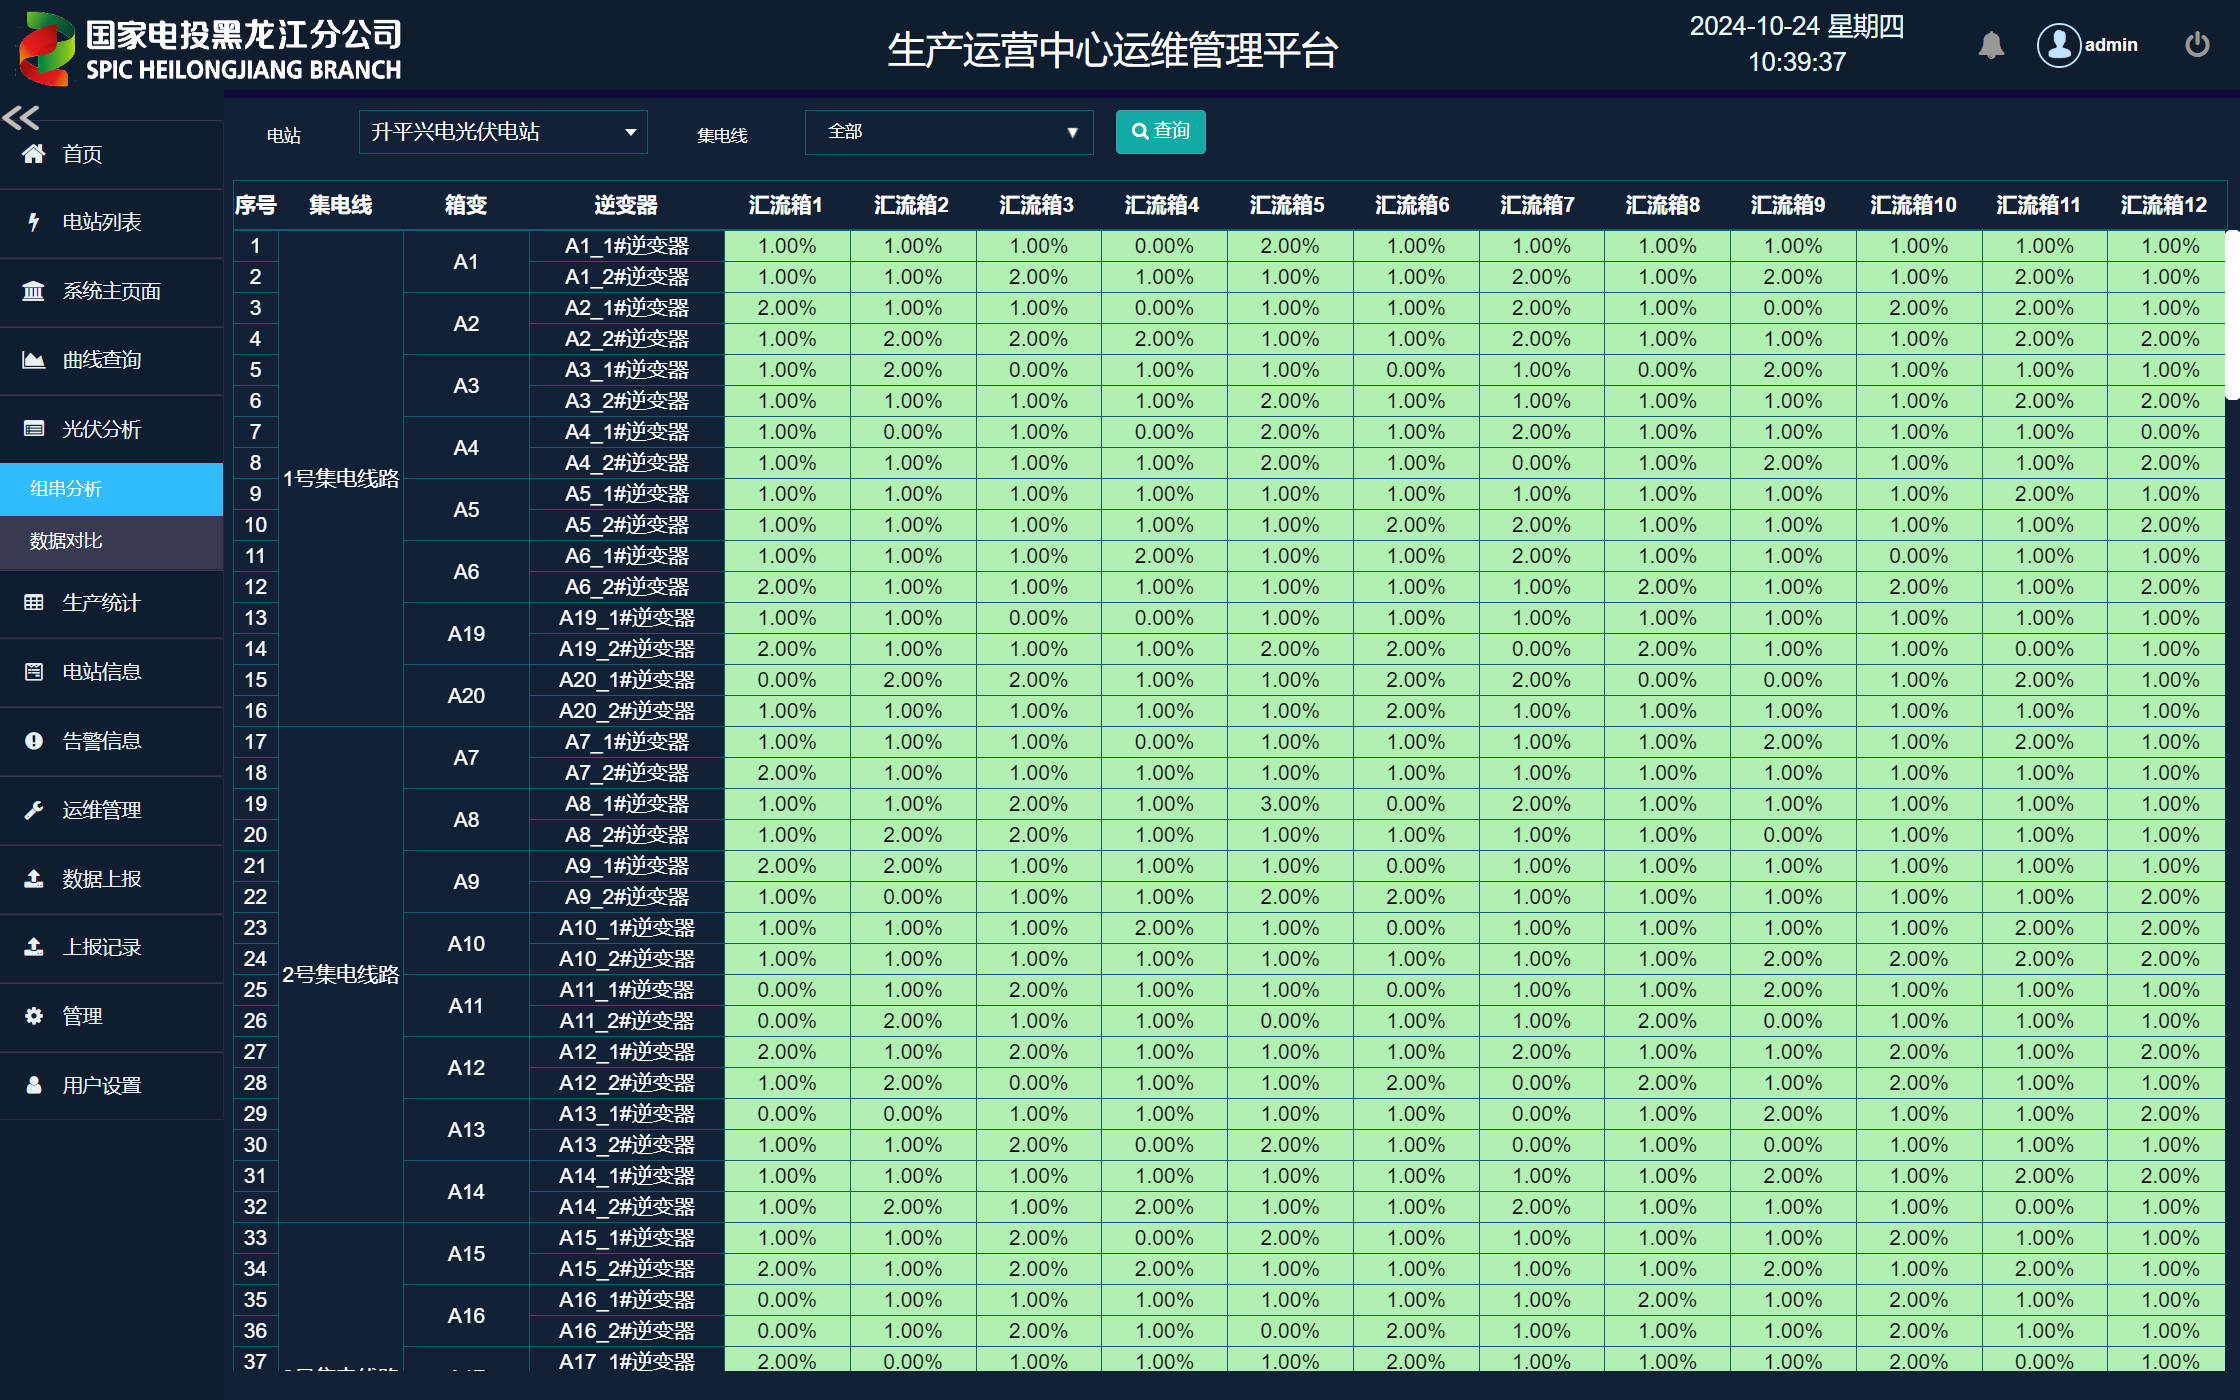Click the upload icon for 数据上报
The height and width of the screenshot is (1400, 2240).
coord(34,879)
